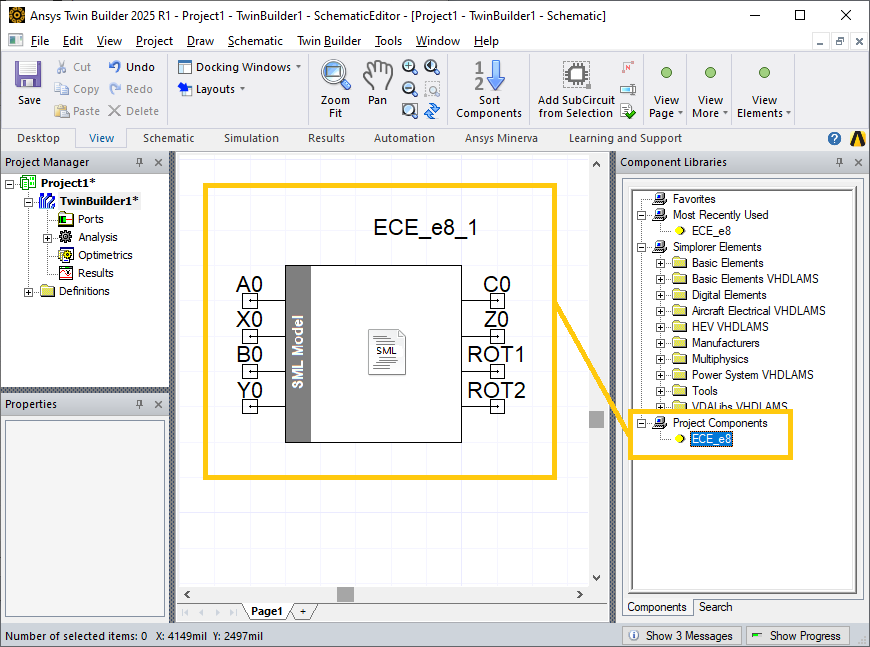Select the Pan hand tool
870x647 pixels.
[377, 75]
